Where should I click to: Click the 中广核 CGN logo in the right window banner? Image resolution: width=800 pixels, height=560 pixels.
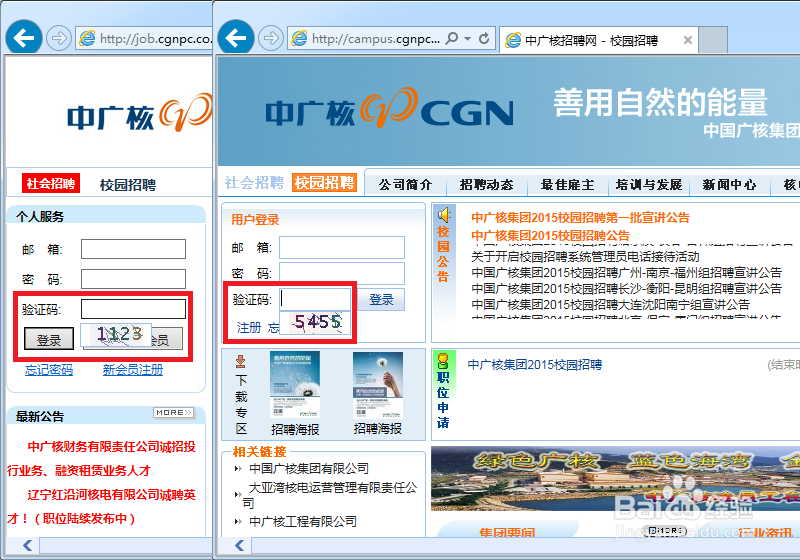[389, 109]
